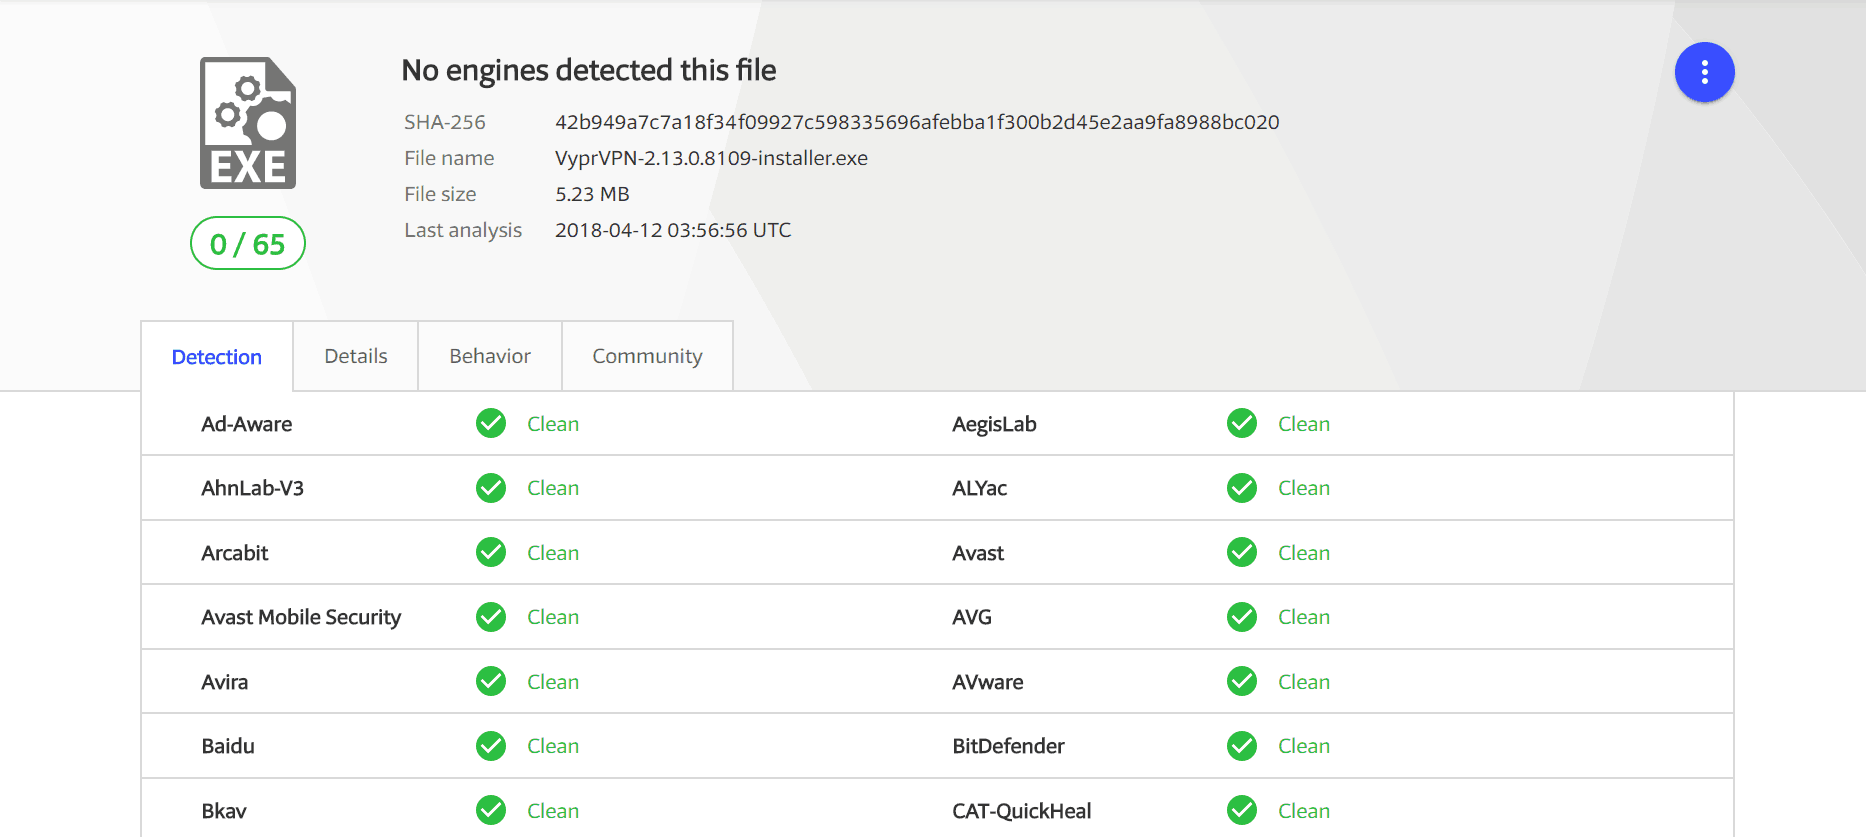Image resolution: width=1866 pixels, height=837 pixels.
Task: Click the green checkmark for AegisLab
Action: click(1242, 424)
